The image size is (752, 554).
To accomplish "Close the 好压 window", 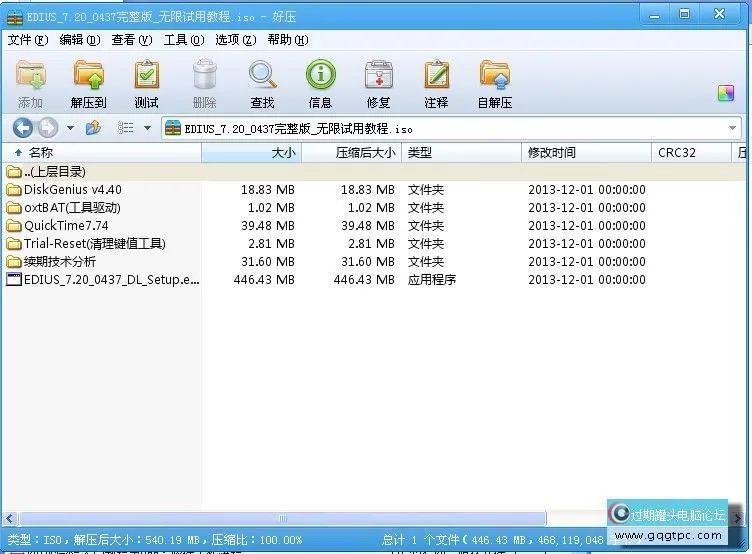I will [719, 14].
